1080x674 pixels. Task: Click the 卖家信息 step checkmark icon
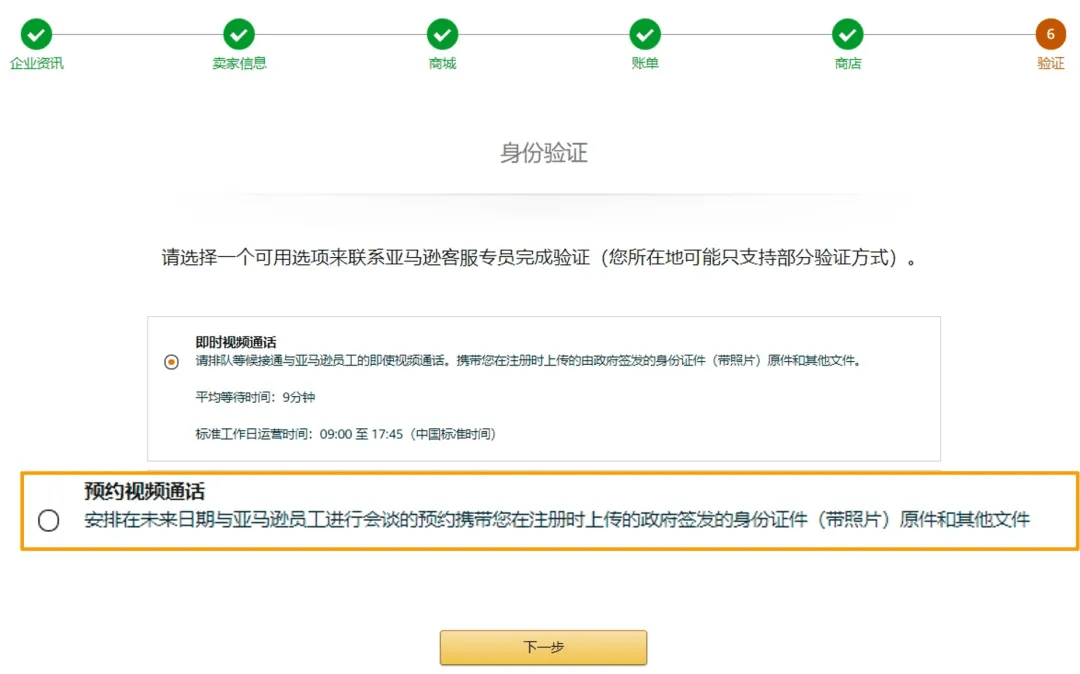239,34
